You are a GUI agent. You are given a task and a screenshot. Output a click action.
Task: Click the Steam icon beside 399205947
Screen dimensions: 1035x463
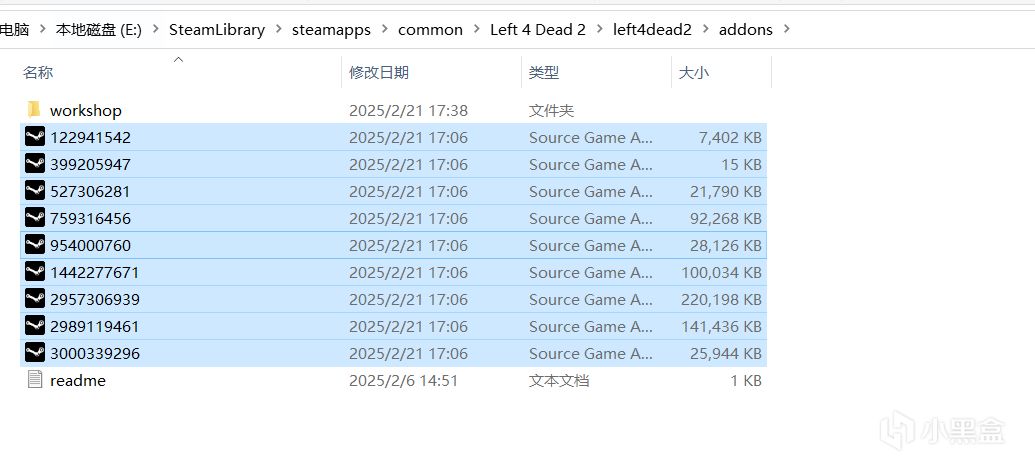(x=35, y=164)
